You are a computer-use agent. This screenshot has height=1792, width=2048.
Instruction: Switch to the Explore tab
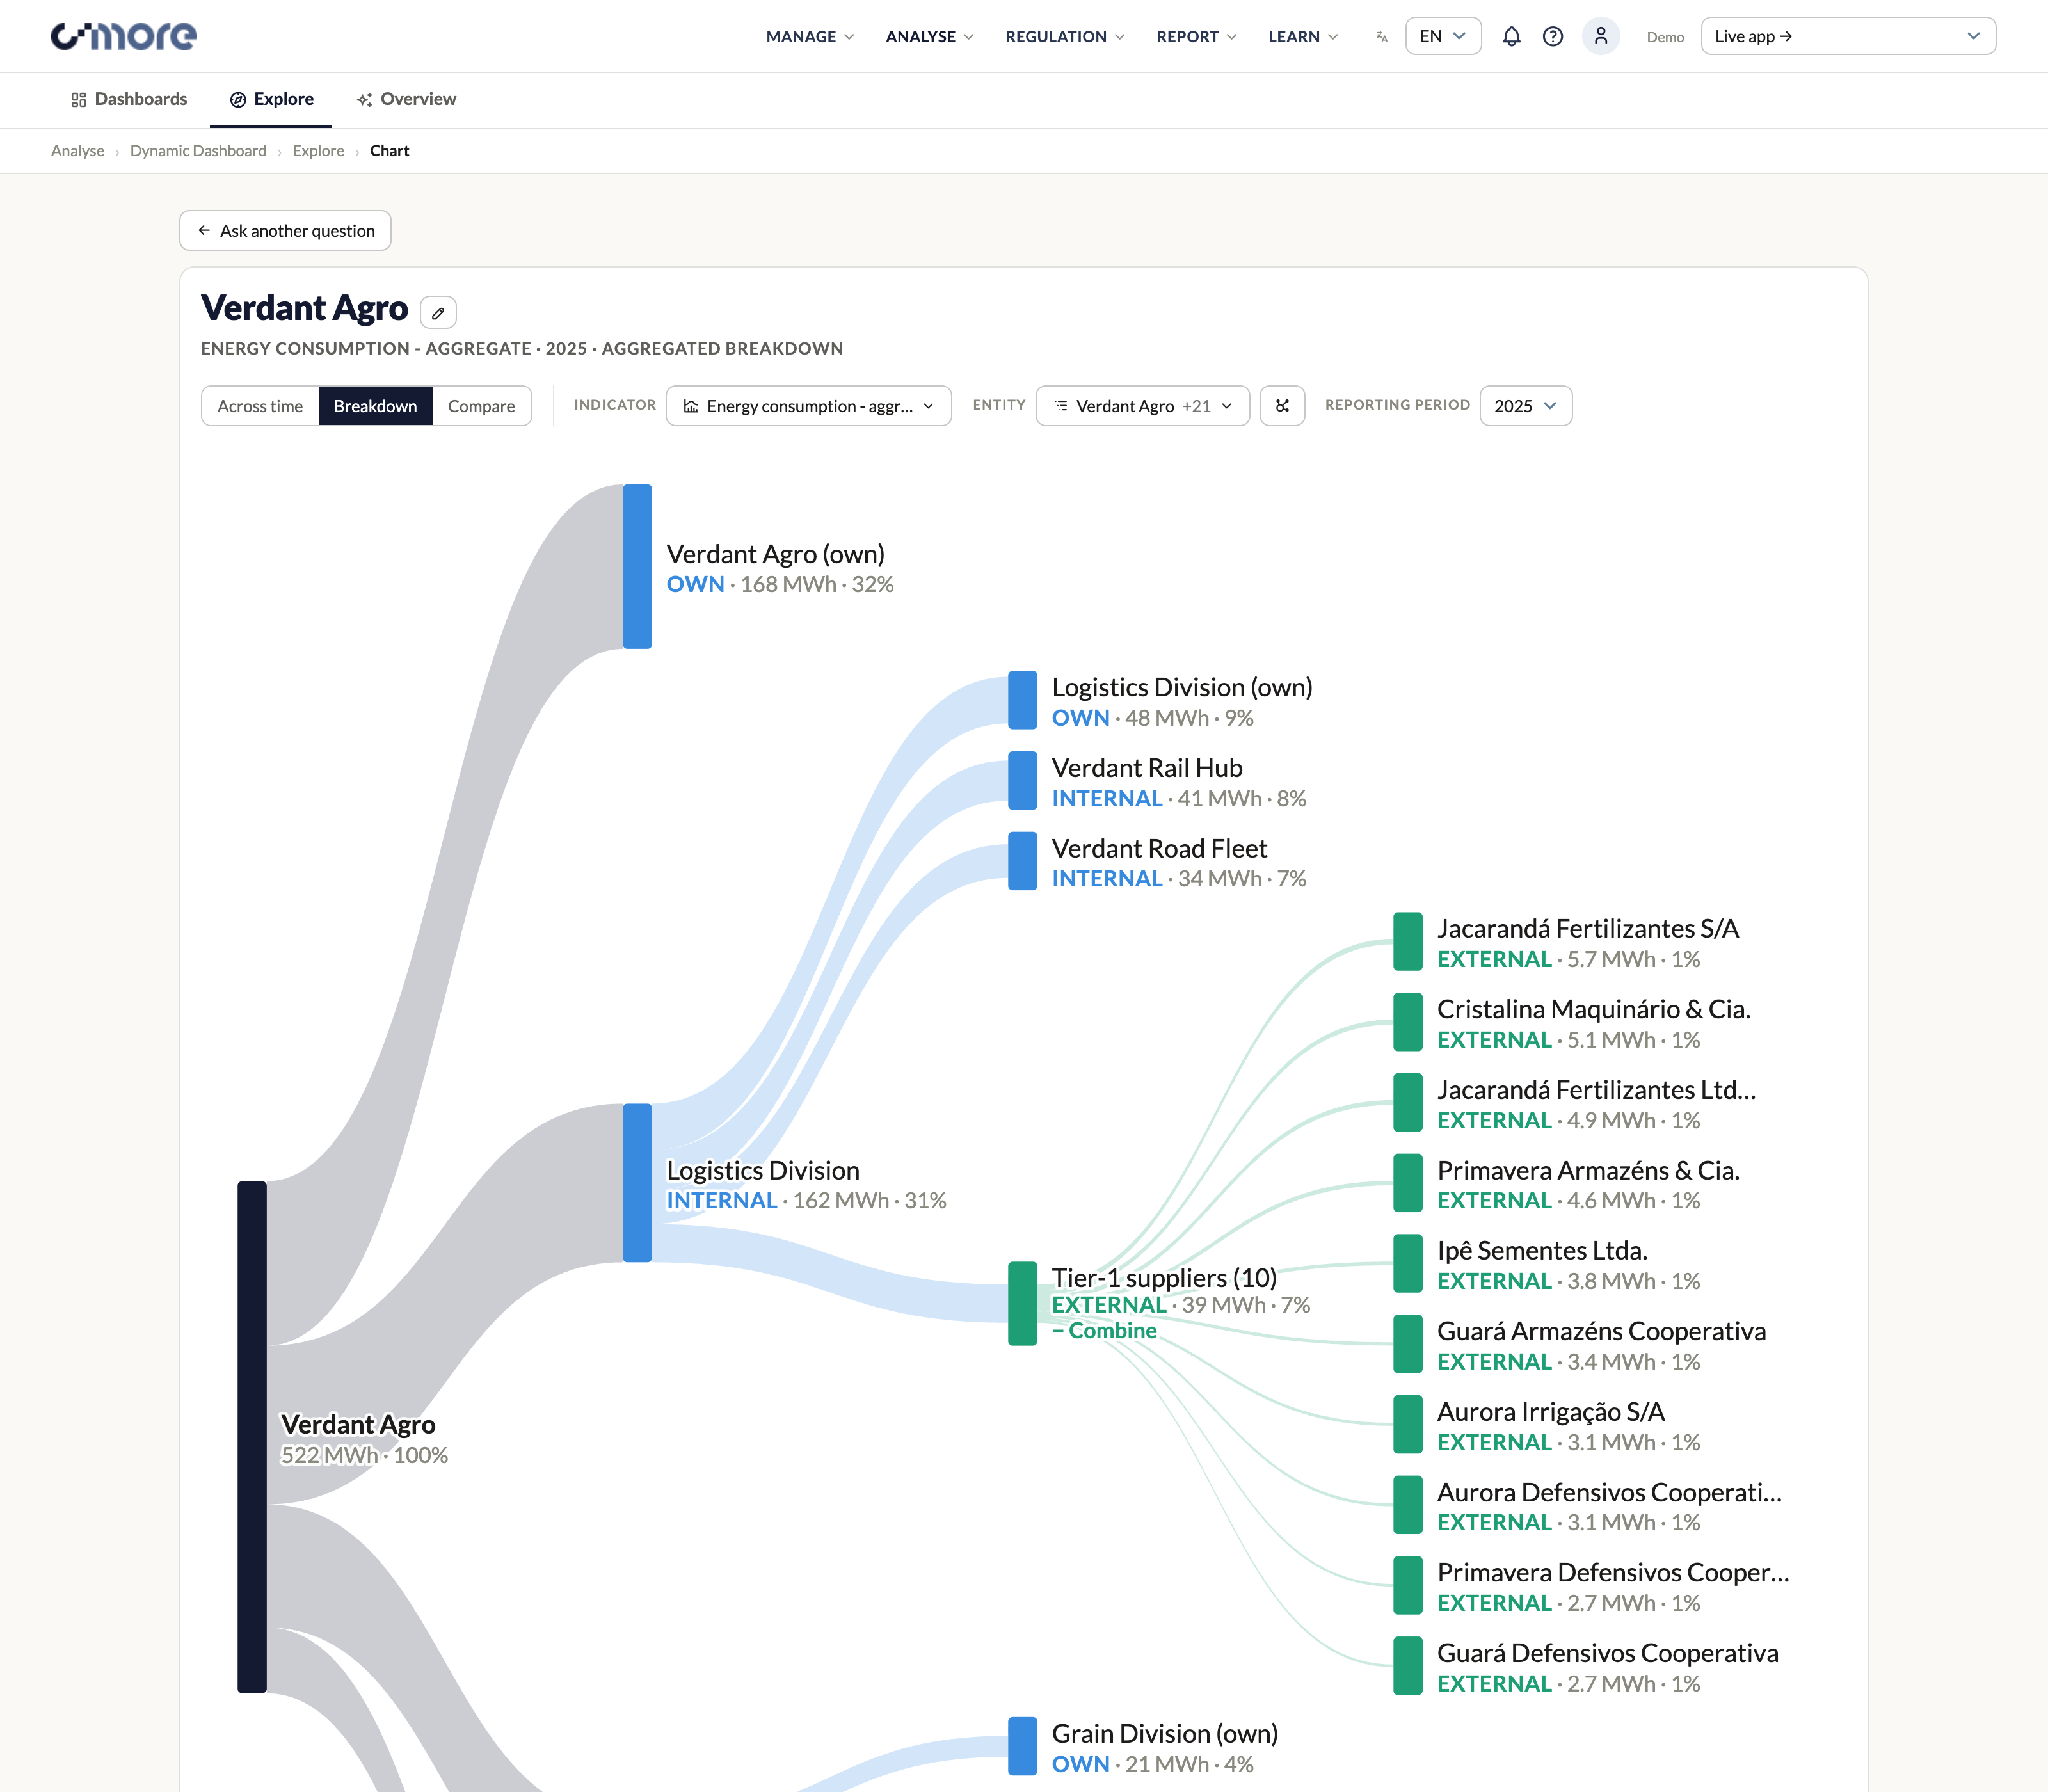(271, 99)
